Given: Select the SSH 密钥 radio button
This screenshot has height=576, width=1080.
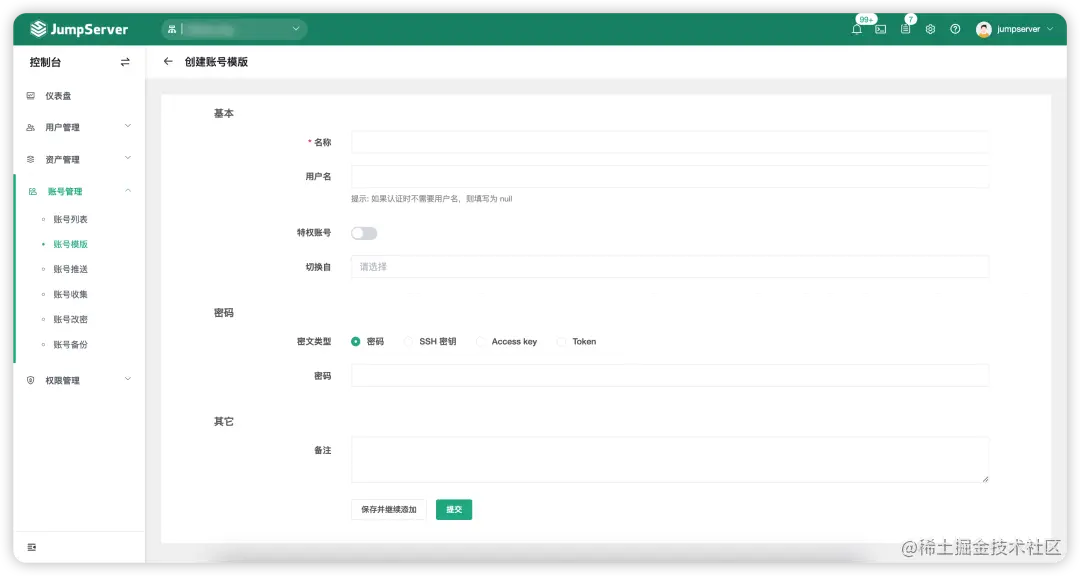Looking at the screenshot, I should point(408,341).
